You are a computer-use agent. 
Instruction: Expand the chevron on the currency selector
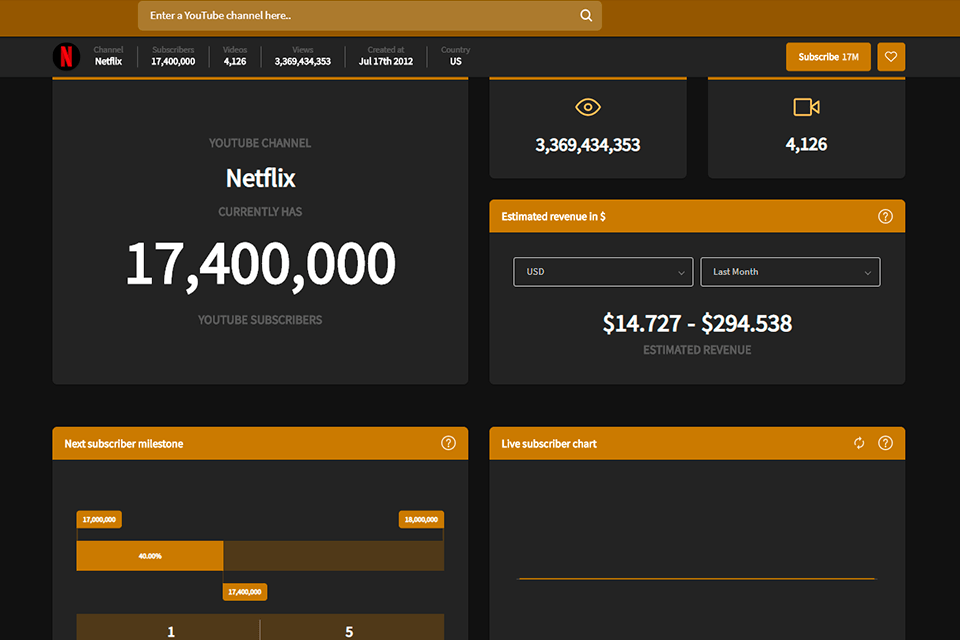683,271
